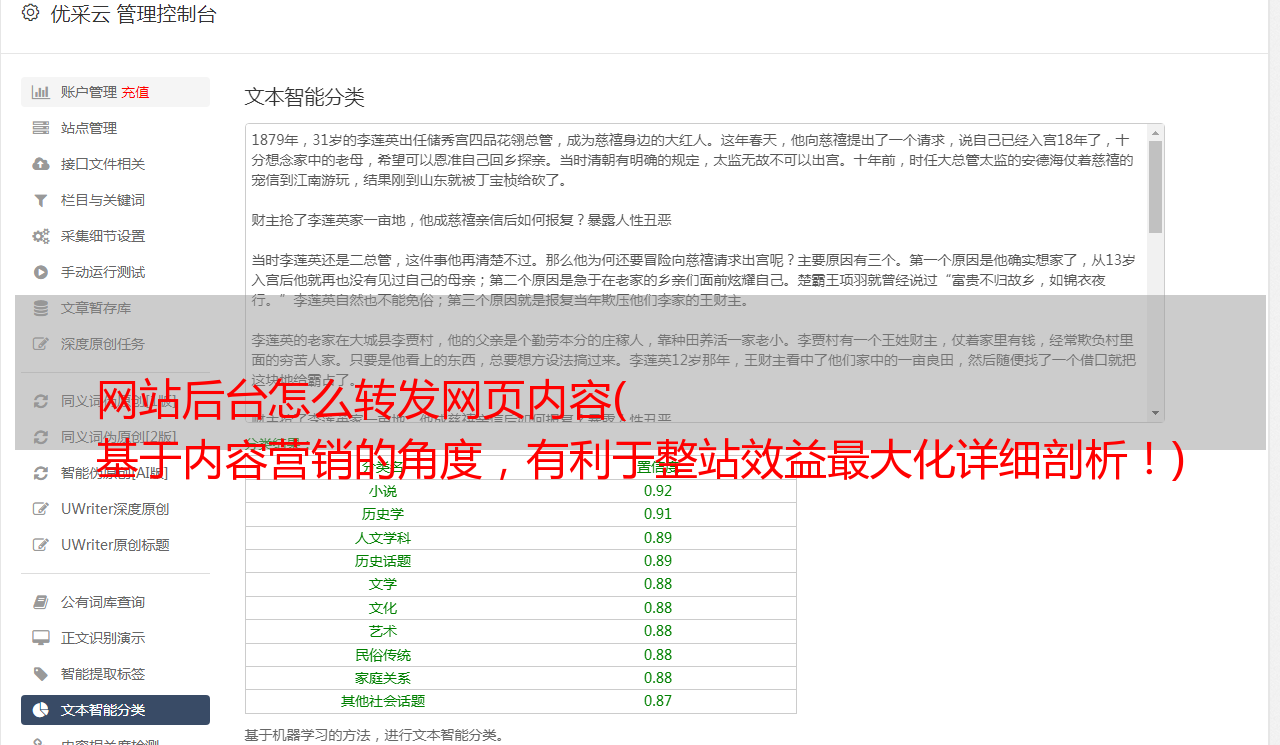Open the 接口文件相关 menu item
1280x745 pixels.
coord(103,164)
